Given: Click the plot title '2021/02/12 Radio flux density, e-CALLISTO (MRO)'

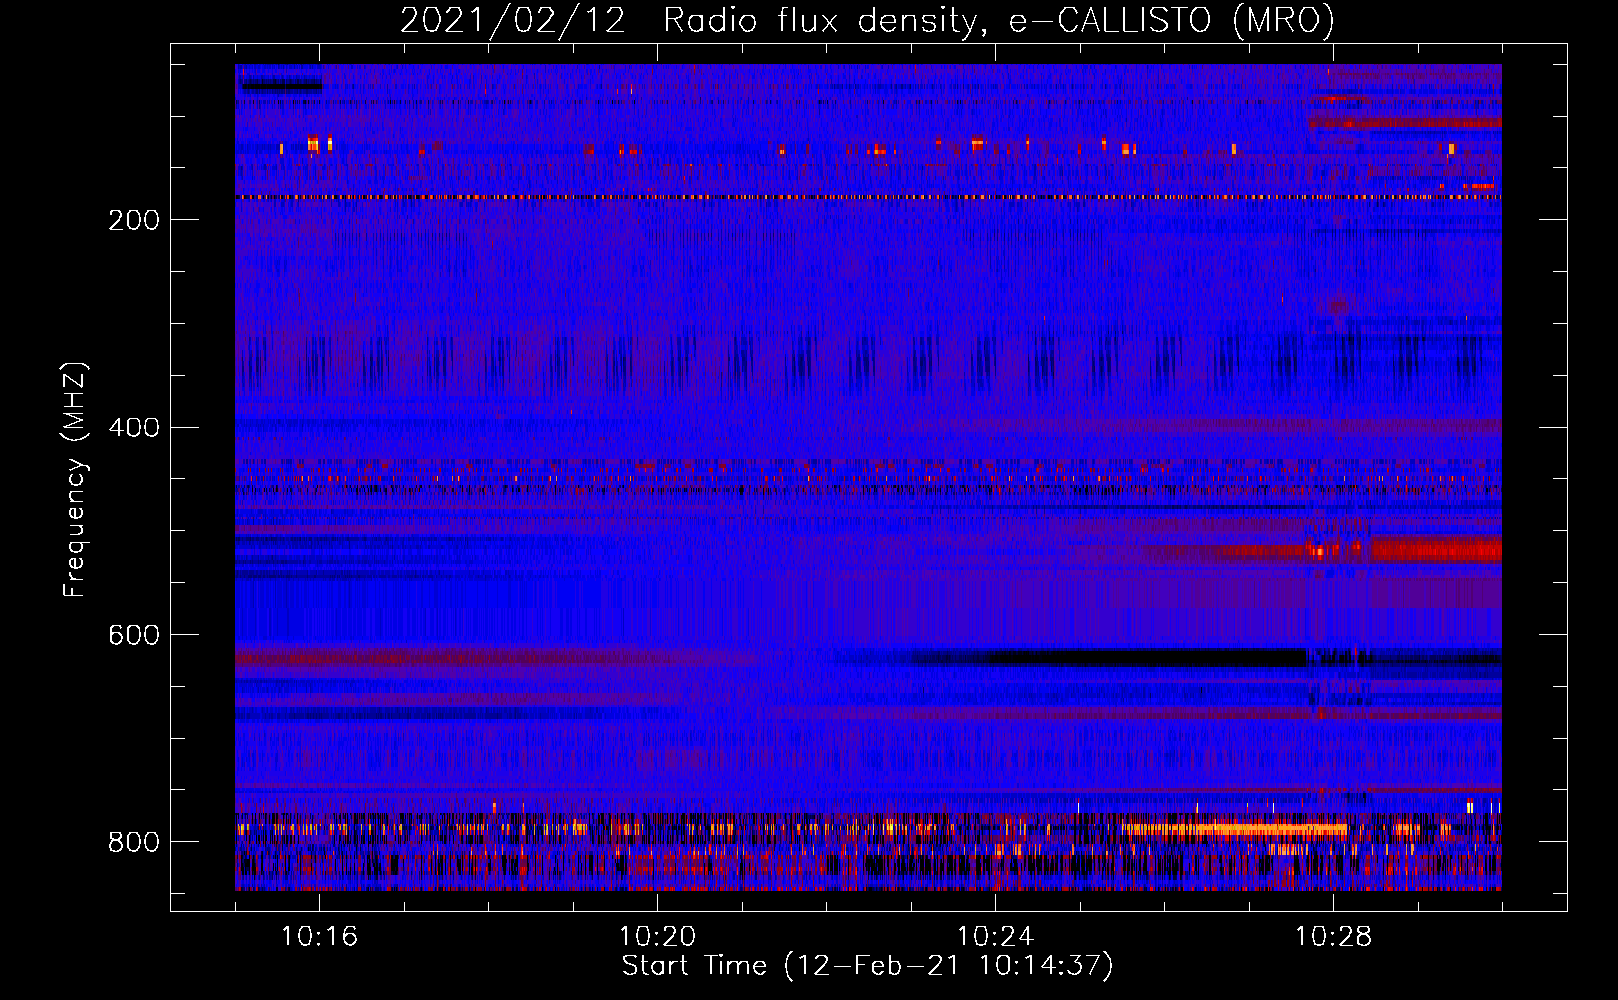Looking at the screenshot, I should coord(867,20).
